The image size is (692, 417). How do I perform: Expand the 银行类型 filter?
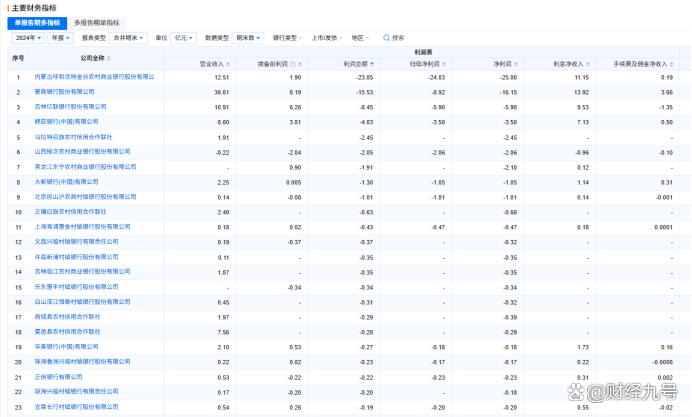[x=287, y=38]
